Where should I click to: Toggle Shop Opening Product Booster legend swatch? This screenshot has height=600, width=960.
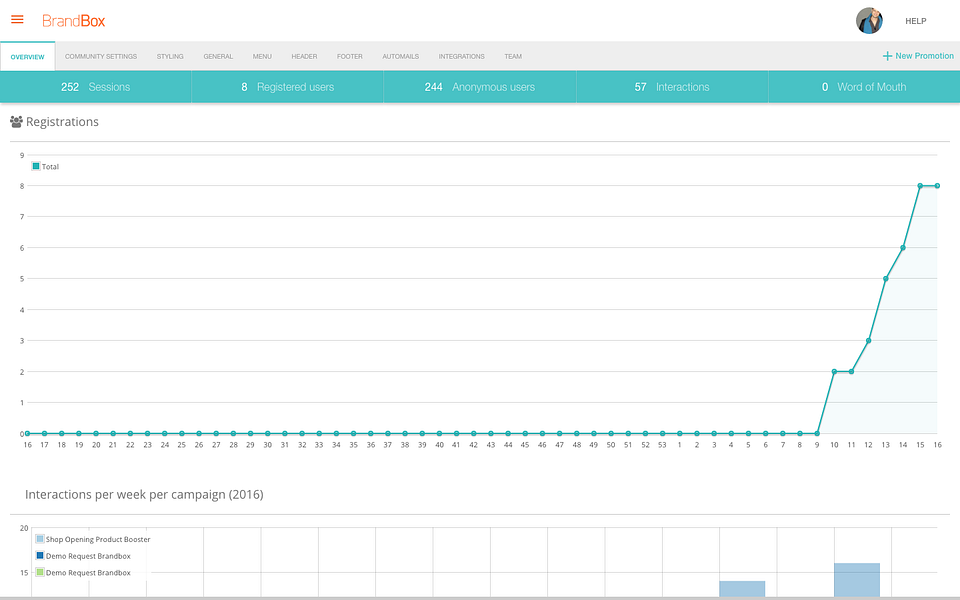40,539
